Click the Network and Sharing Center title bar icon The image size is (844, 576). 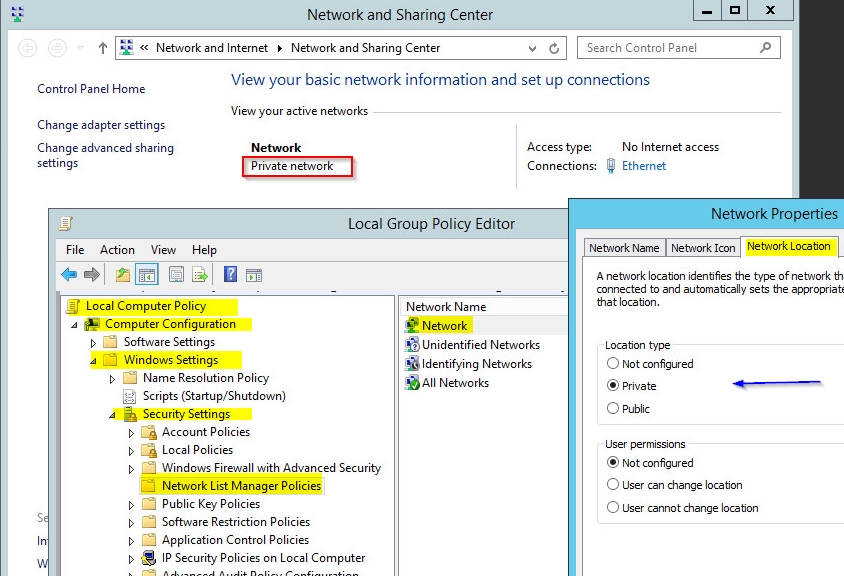(18, 14)
